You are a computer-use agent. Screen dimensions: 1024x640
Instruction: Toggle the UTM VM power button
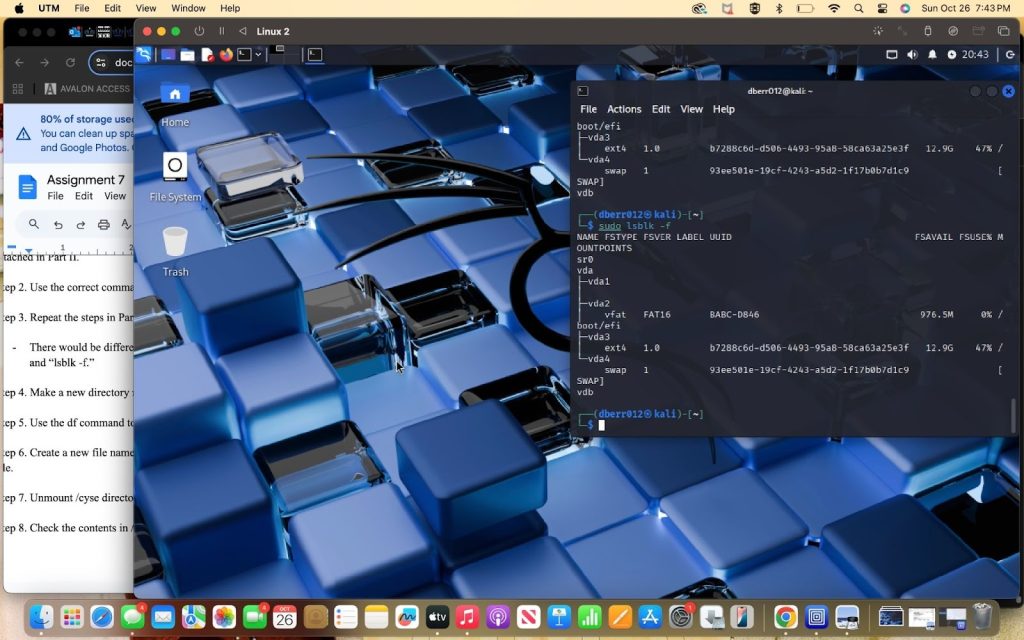199,31
